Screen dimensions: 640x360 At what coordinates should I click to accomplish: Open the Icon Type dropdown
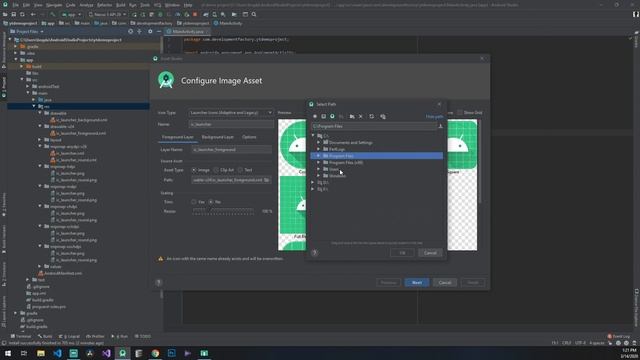point(231,113)
